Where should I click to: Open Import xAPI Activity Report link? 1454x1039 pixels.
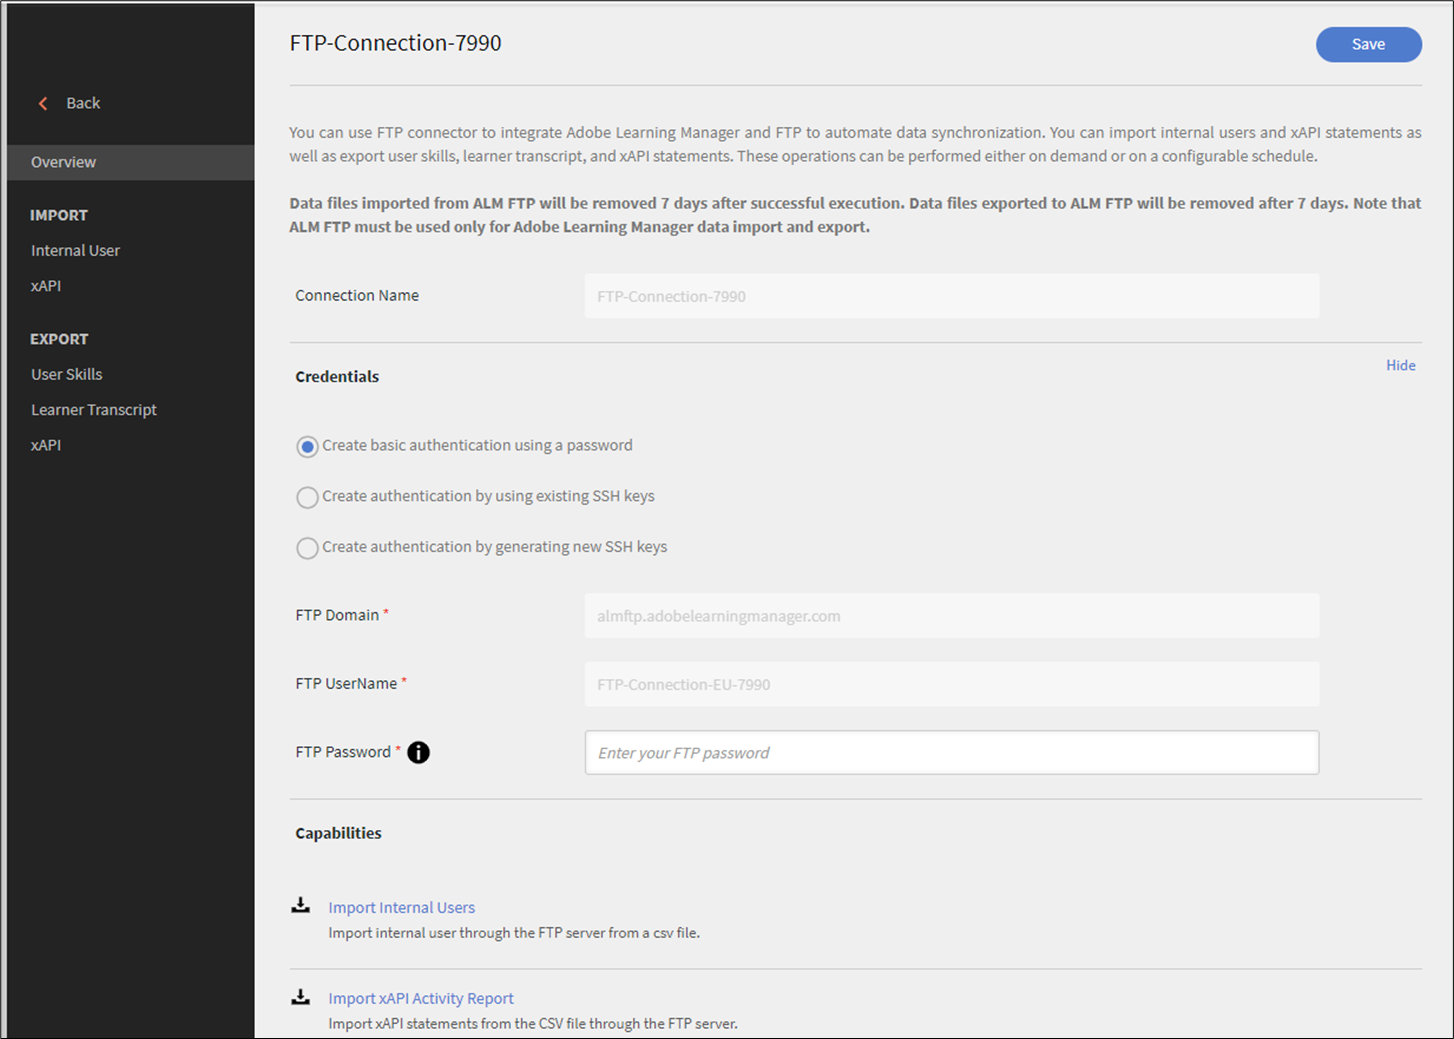tap(421, 999)
